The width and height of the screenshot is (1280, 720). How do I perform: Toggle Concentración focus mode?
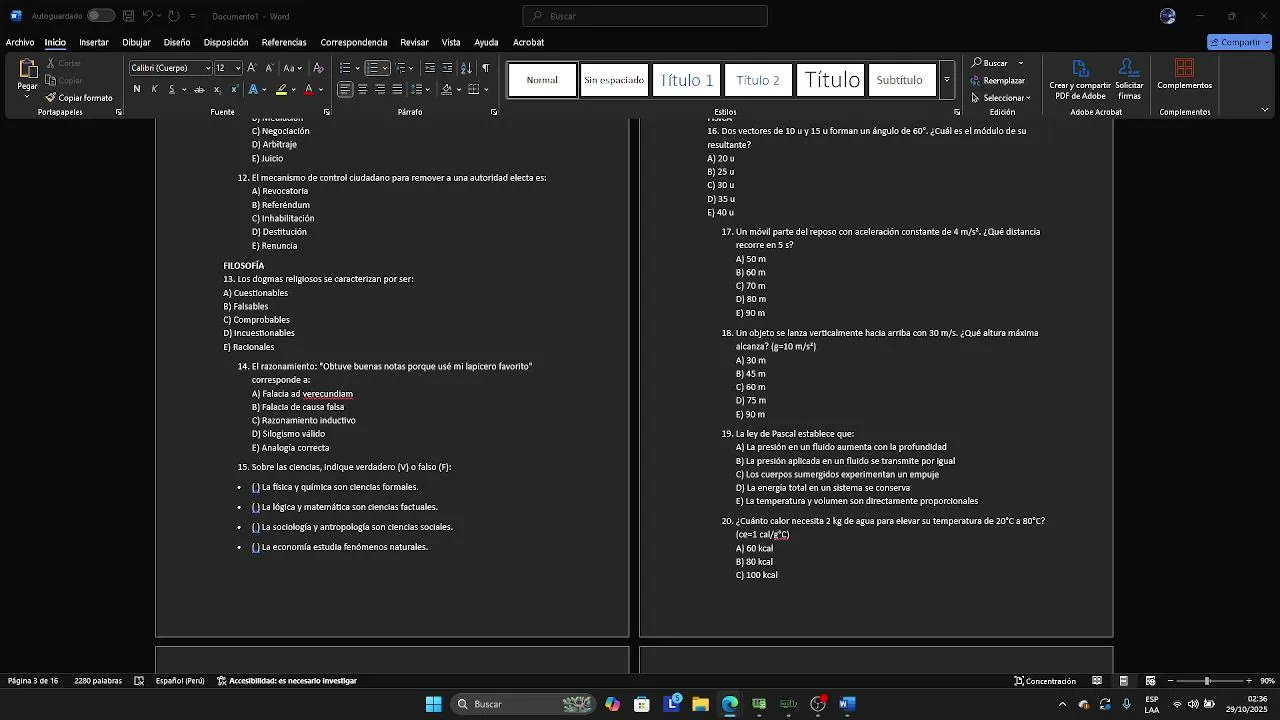(x=1045, y=681)
